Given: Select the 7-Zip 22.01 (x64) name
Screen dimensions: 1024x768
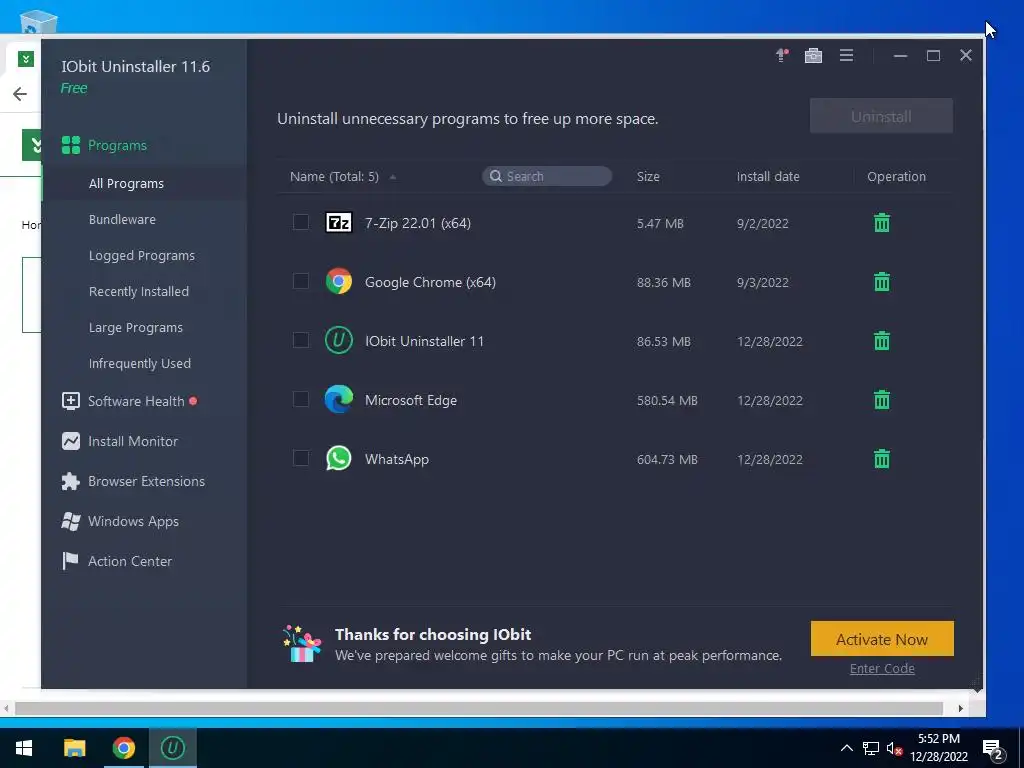Looking at the screenshot, I should 417,223.
